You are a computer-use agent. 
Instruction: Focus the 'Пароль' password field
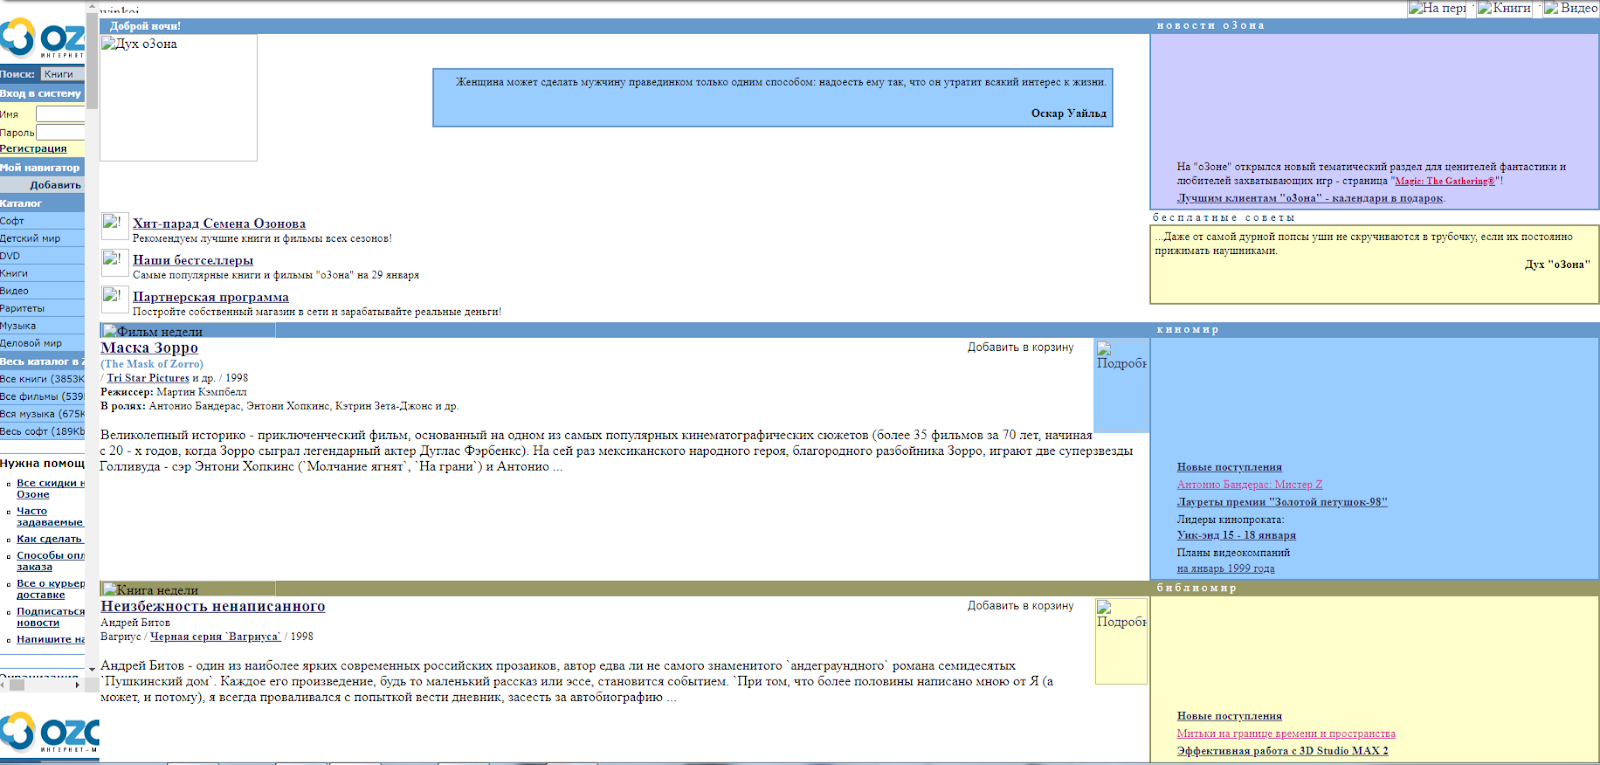point(60,132)
